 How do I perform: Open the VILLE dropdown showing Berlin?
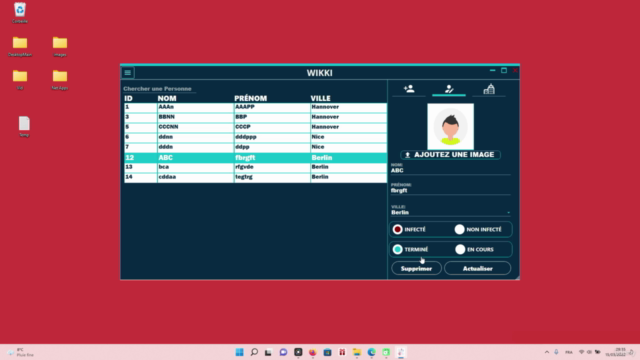451,212
